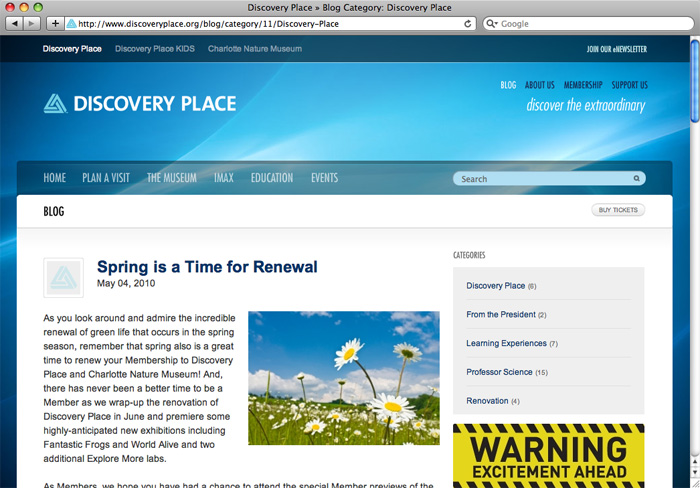
Task: Open the daisy field photo
Action: 344,378
